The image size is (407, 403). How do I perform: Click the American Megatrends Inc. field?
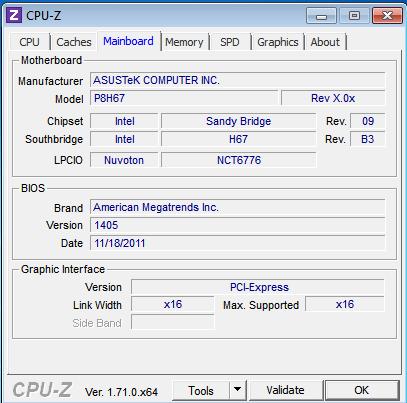click(x=237, y=207)
